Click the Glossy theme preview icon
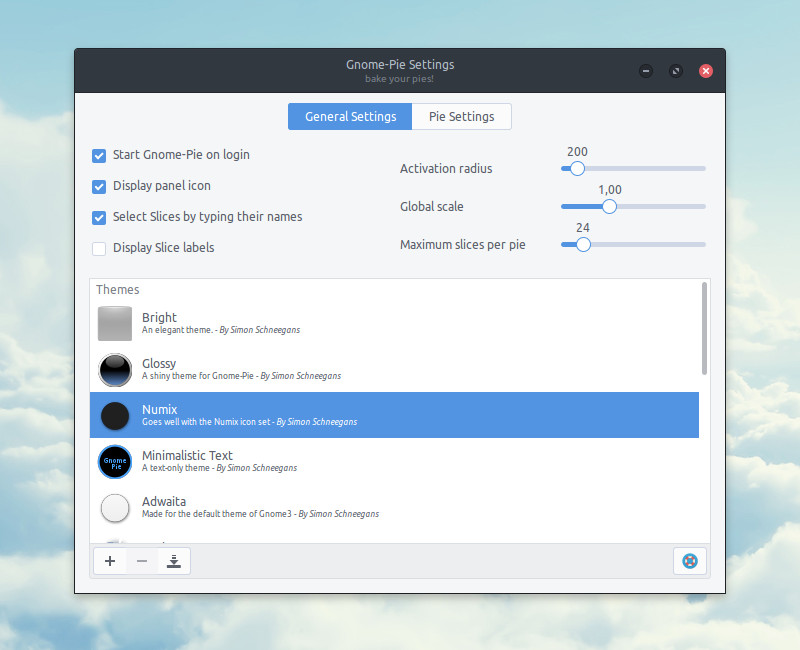 point(115,369)
